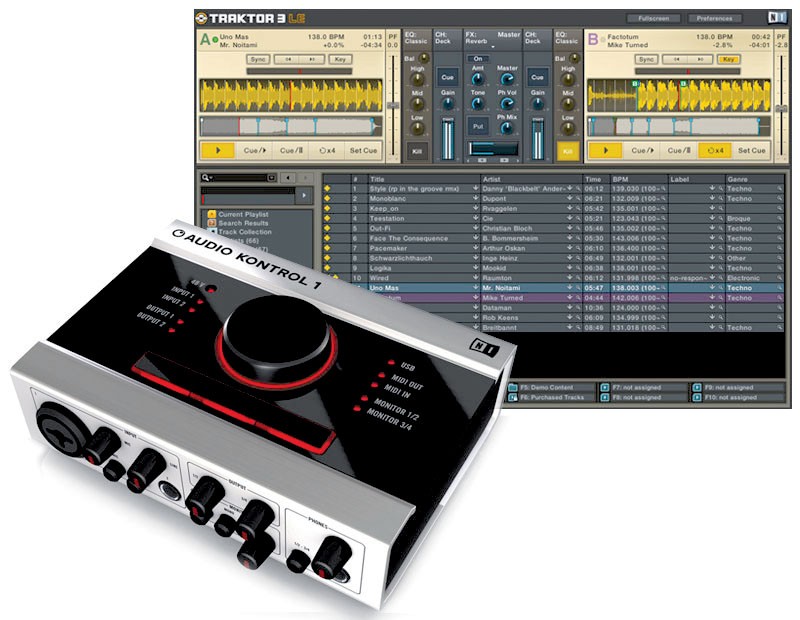The width and height of the screenshot is (800, 620).
Task: Skip to next track on deck B
Action: tap(700, 59)
